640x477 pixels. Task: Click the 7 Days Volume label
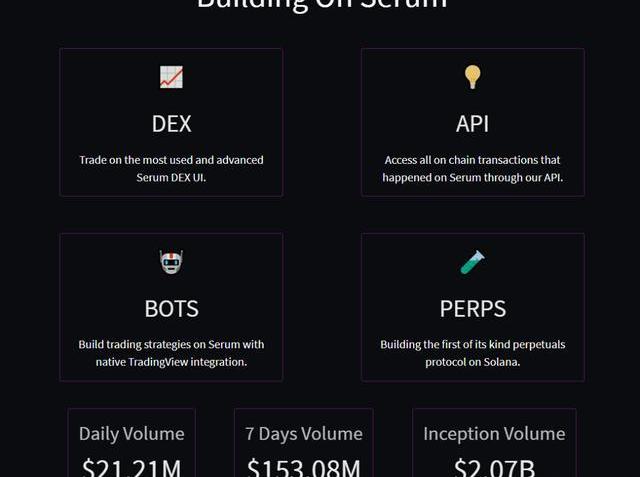click(303, 434)
